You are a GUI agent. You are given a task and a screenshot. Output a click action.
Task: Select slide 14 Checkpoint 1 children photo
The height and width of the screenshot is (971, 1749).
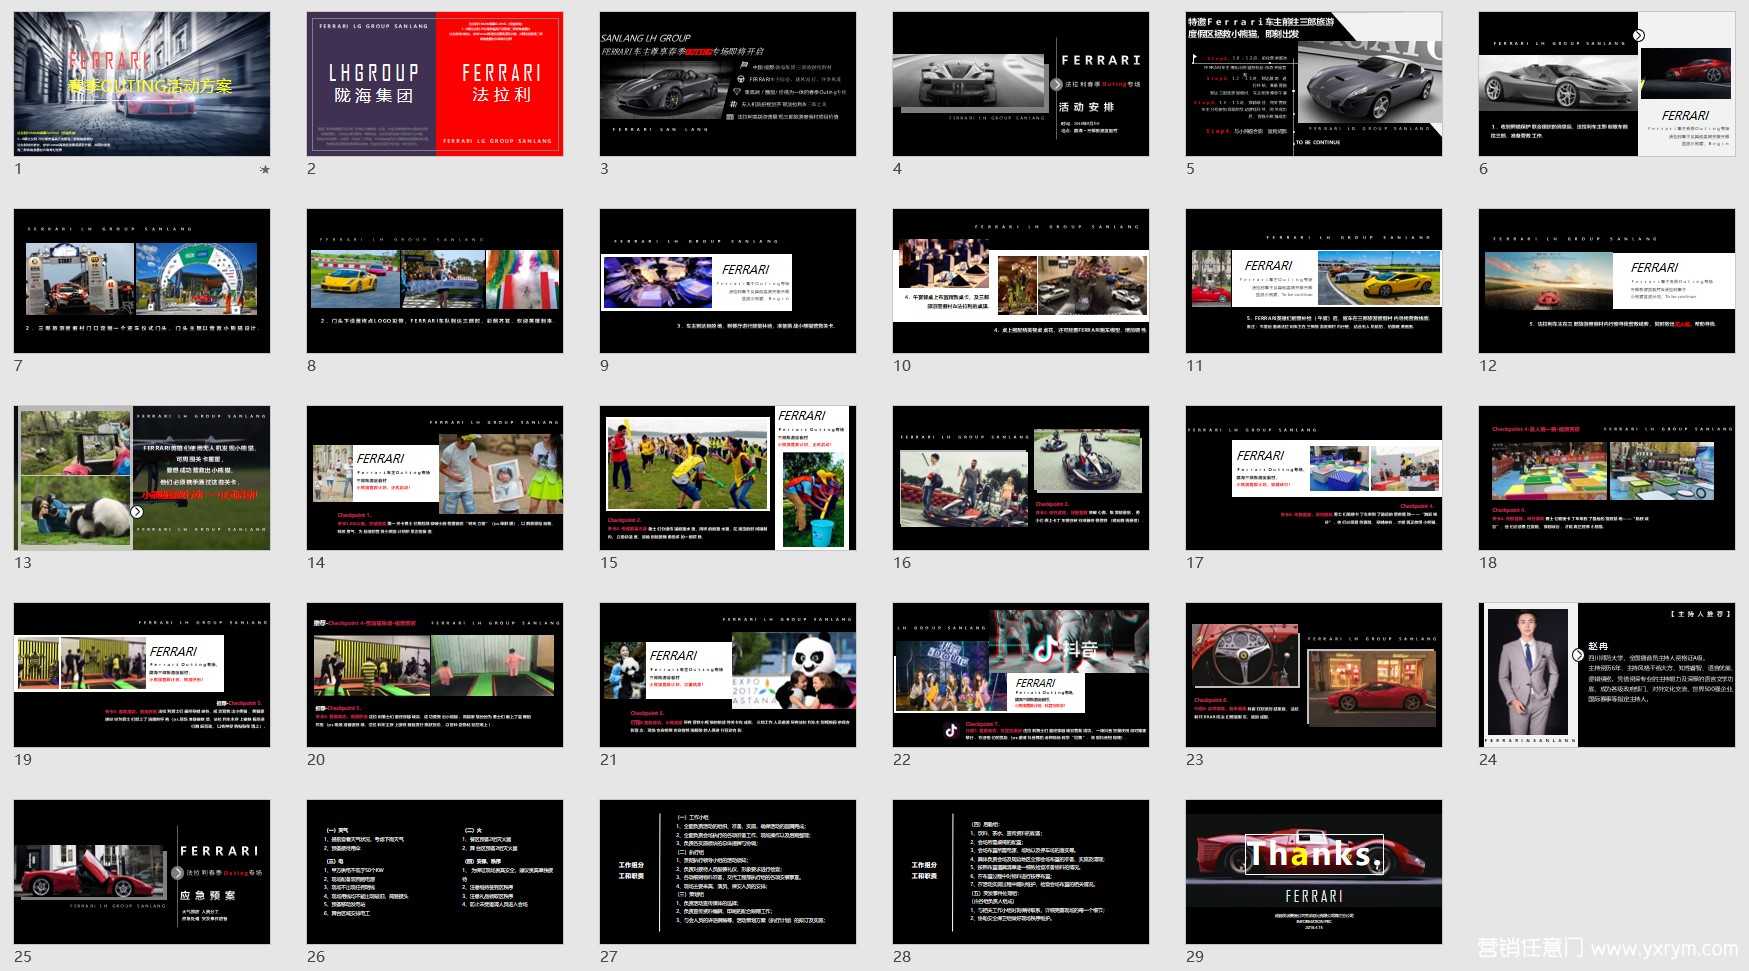coord(435,478)
